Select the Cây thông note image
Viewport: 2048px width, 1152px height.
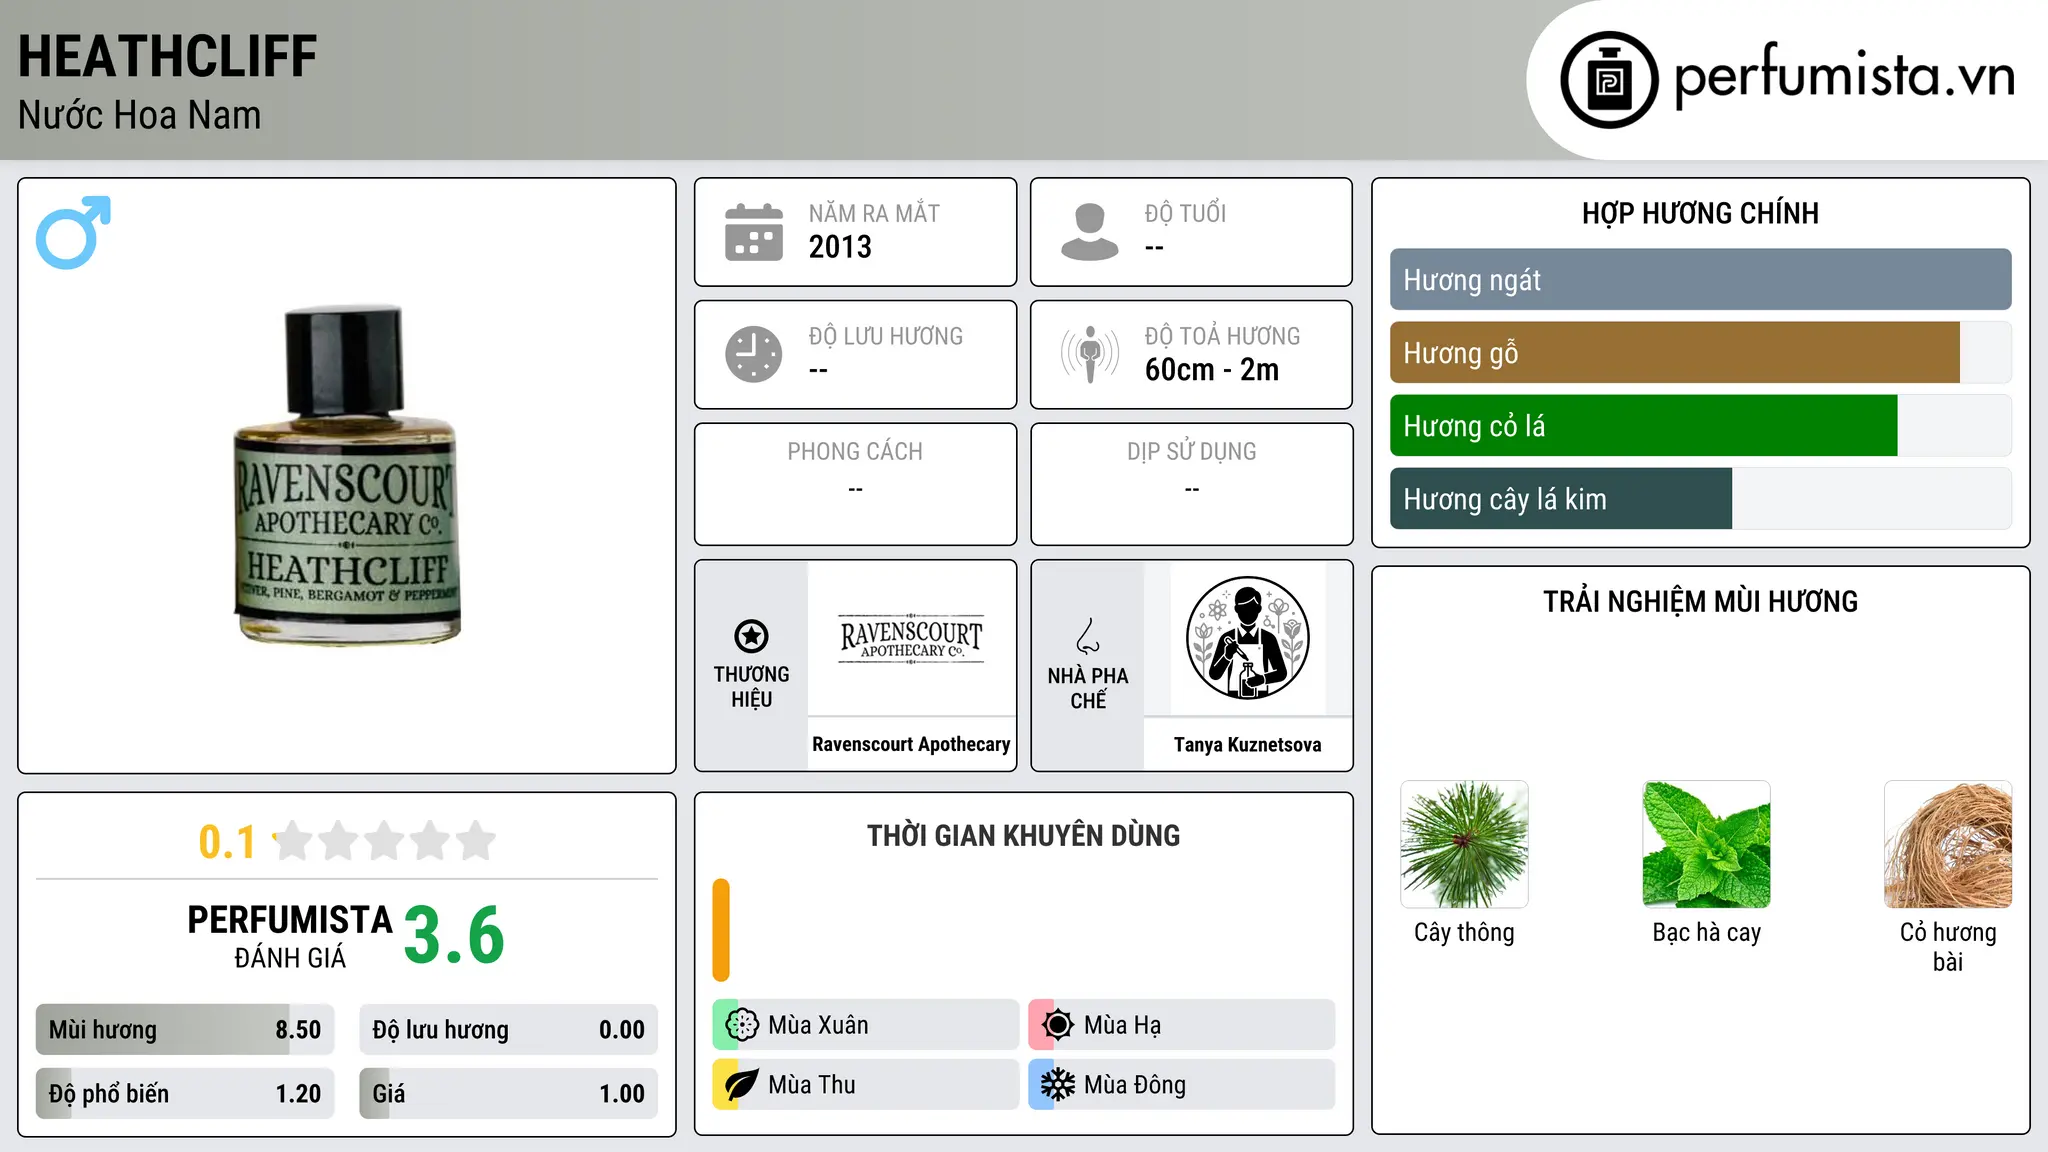1464,844
